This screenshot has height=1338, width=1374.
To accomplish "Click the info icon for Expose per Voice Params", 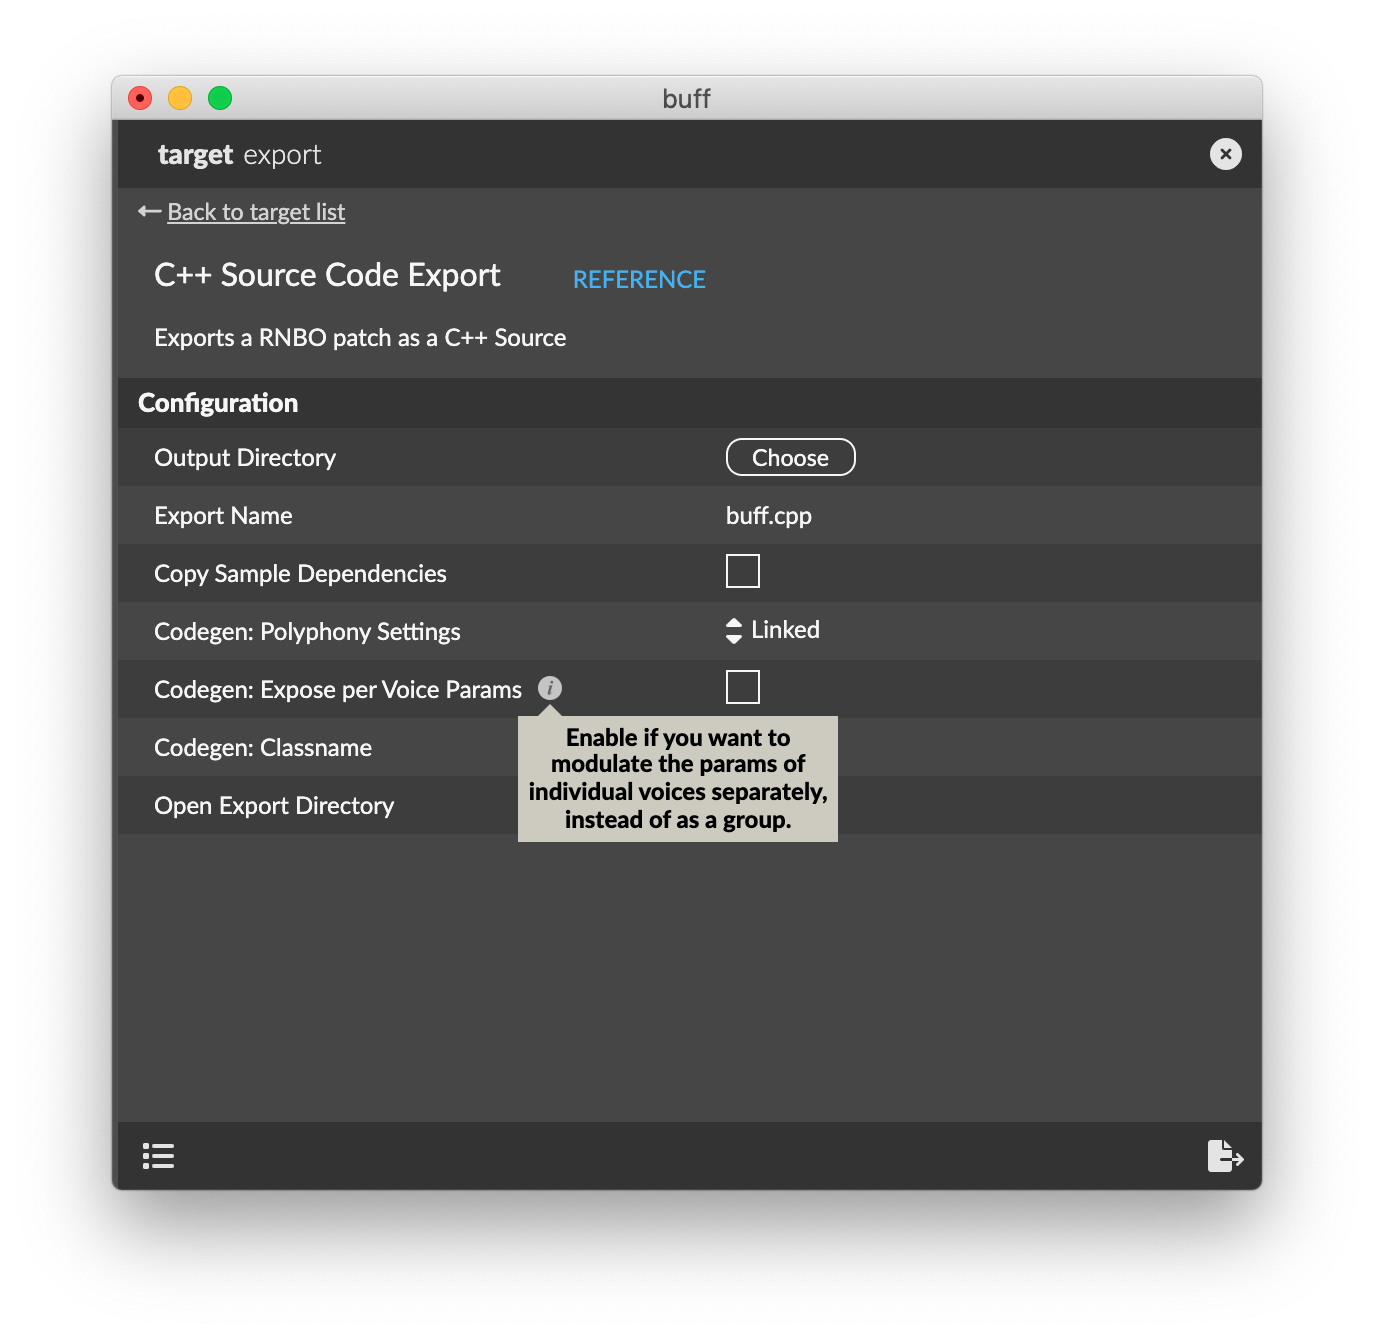I will point(550,688).
